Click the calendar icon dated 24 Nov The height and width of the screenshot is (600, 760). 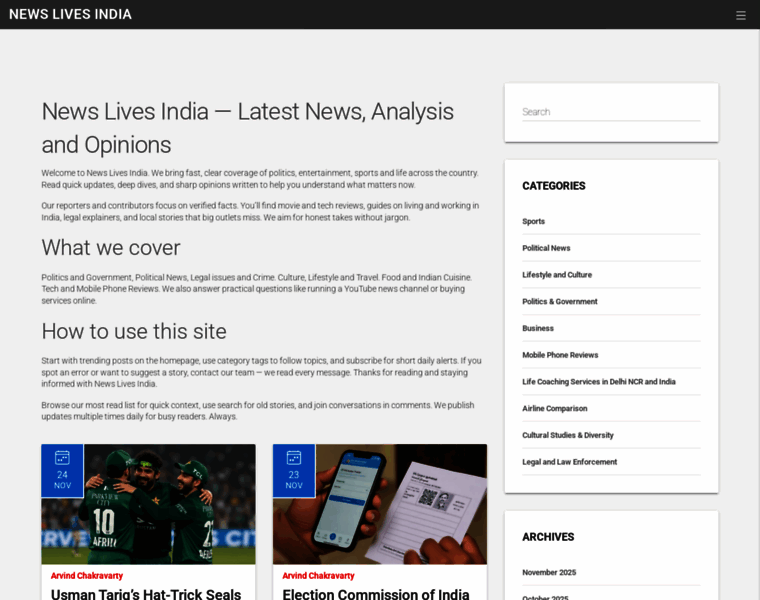click(62, 457)
